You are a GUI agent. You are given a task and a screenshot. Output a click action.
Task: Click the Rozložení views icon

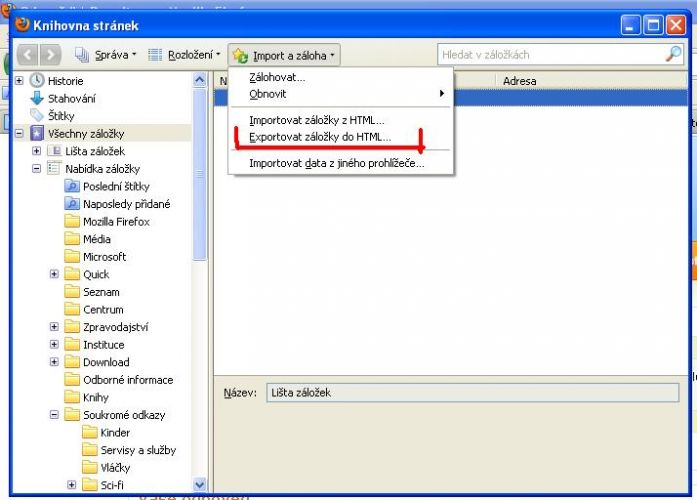point(155,55)
